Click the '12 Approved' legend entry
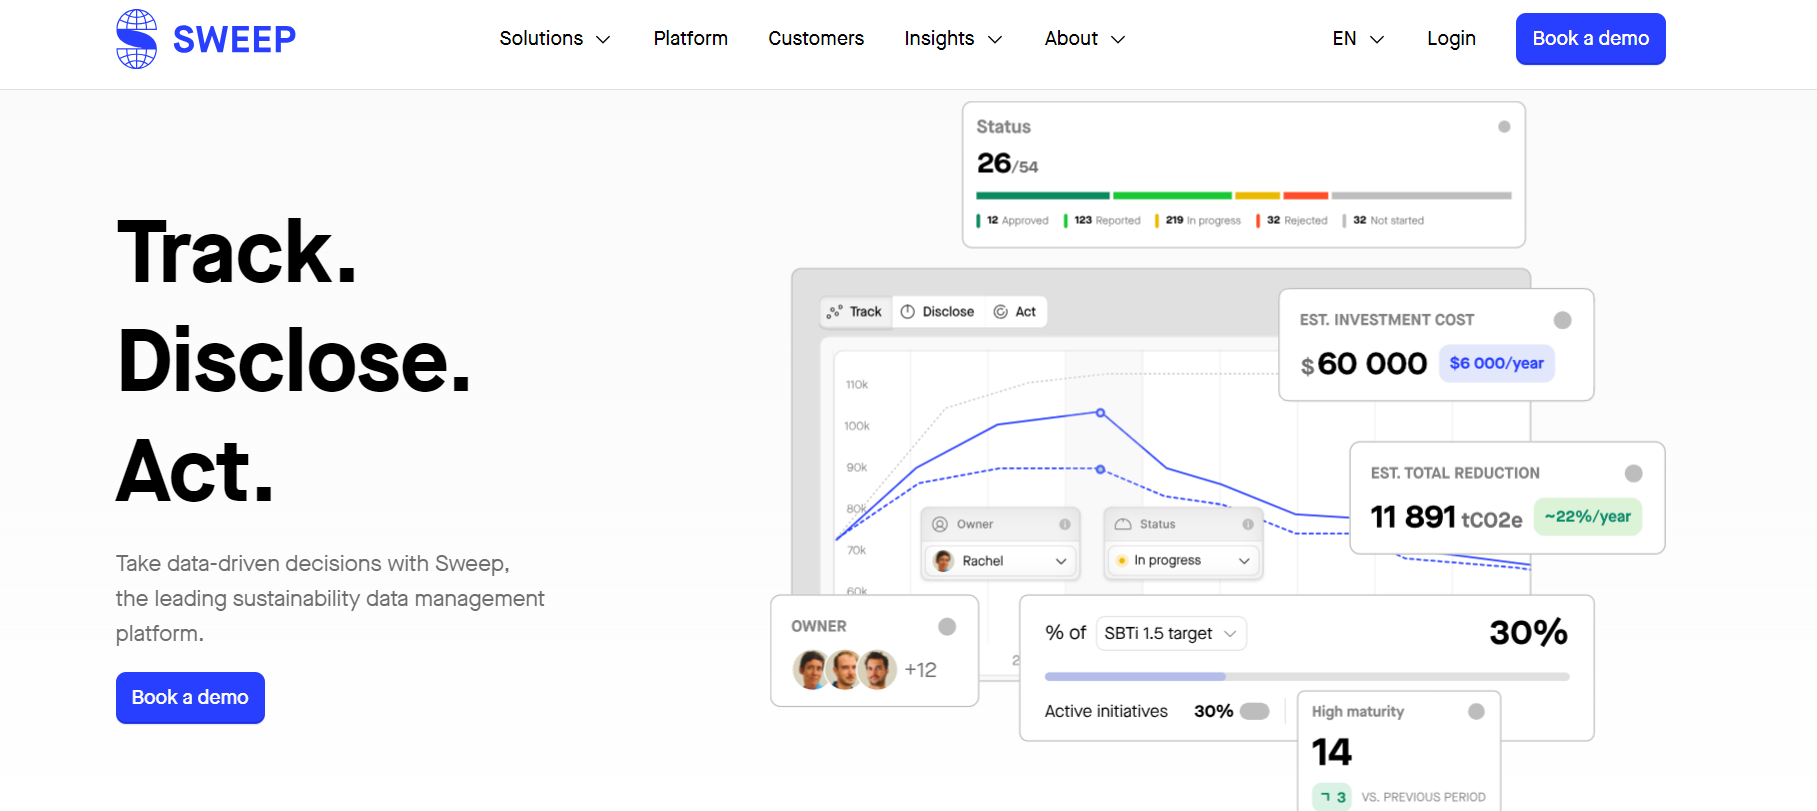This screenshot has width=1817, height=811. [x=1013, y=221]
